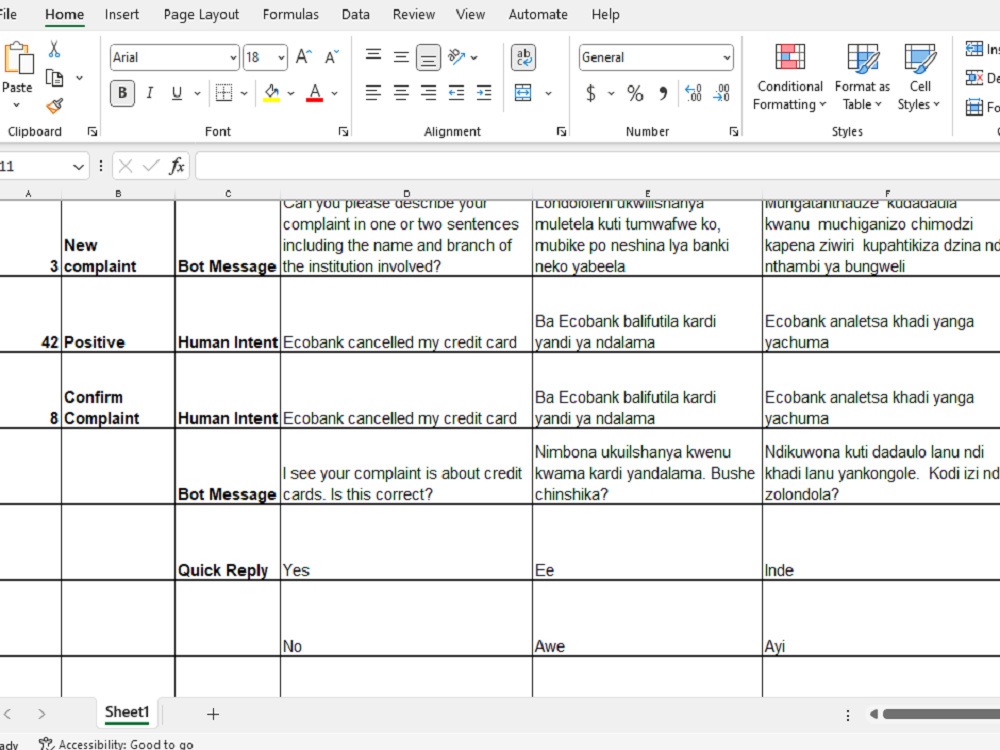This screenshot has height=750, width=1000.
Task: Open the Insert ribbon tab
Action: [x=122, y=14]
